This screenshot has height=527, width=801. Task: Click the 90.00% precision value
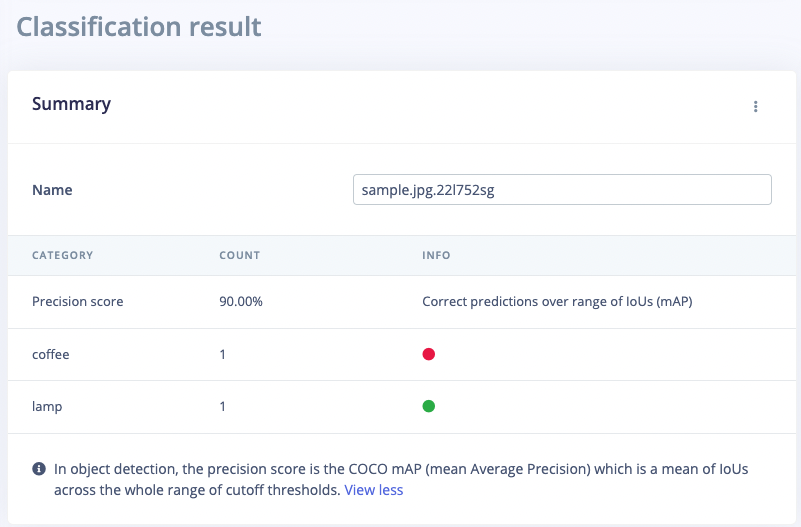[241, 301]
